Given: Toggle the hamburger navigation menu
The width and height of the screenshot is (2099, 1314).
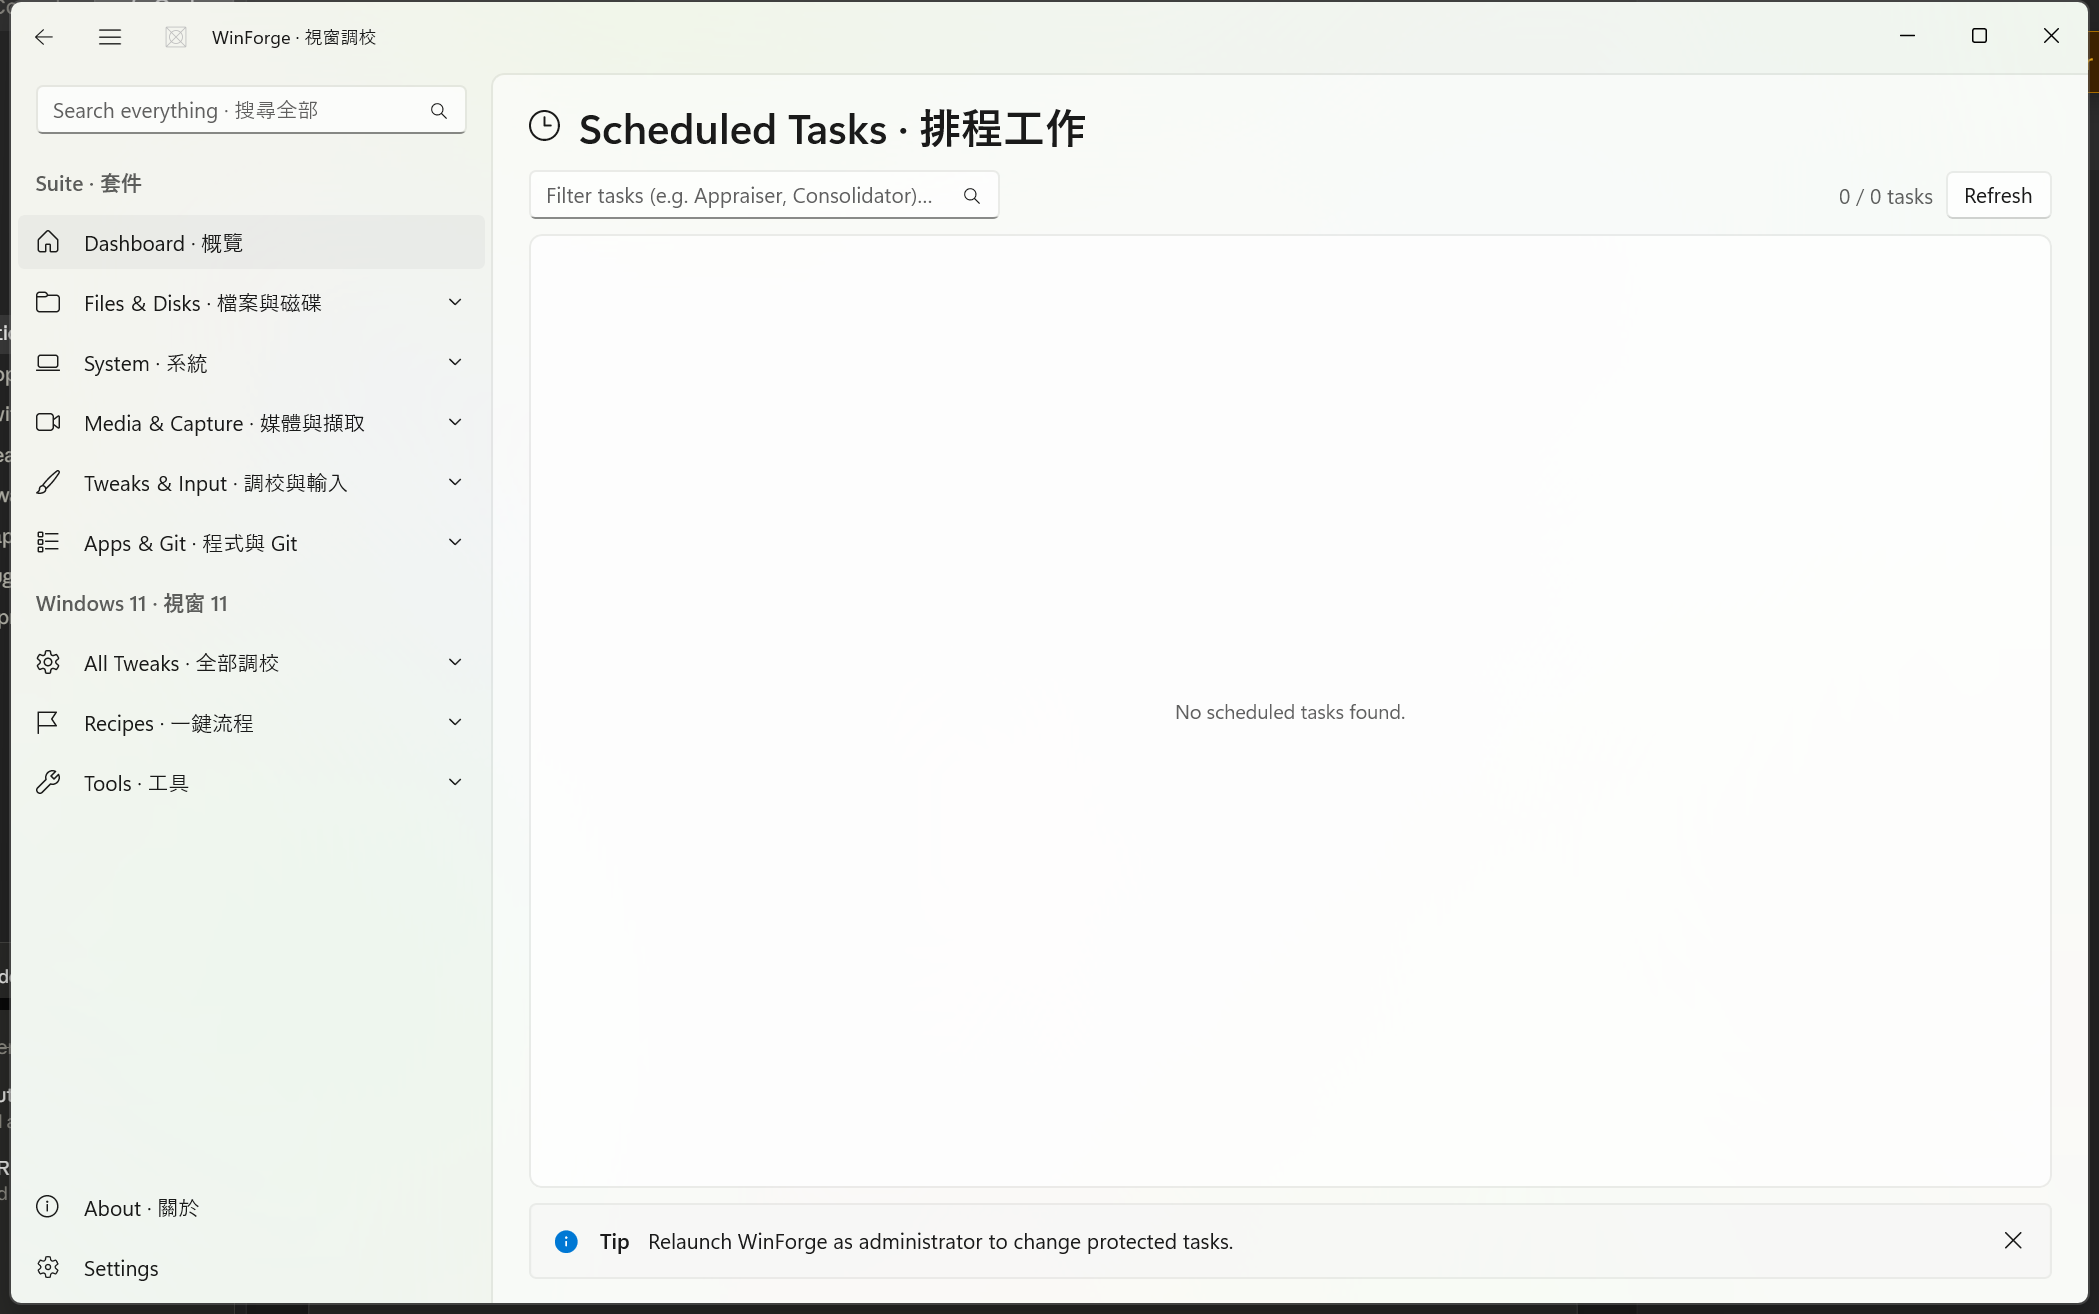Looking at the screenshot, I should pos(110,37).
